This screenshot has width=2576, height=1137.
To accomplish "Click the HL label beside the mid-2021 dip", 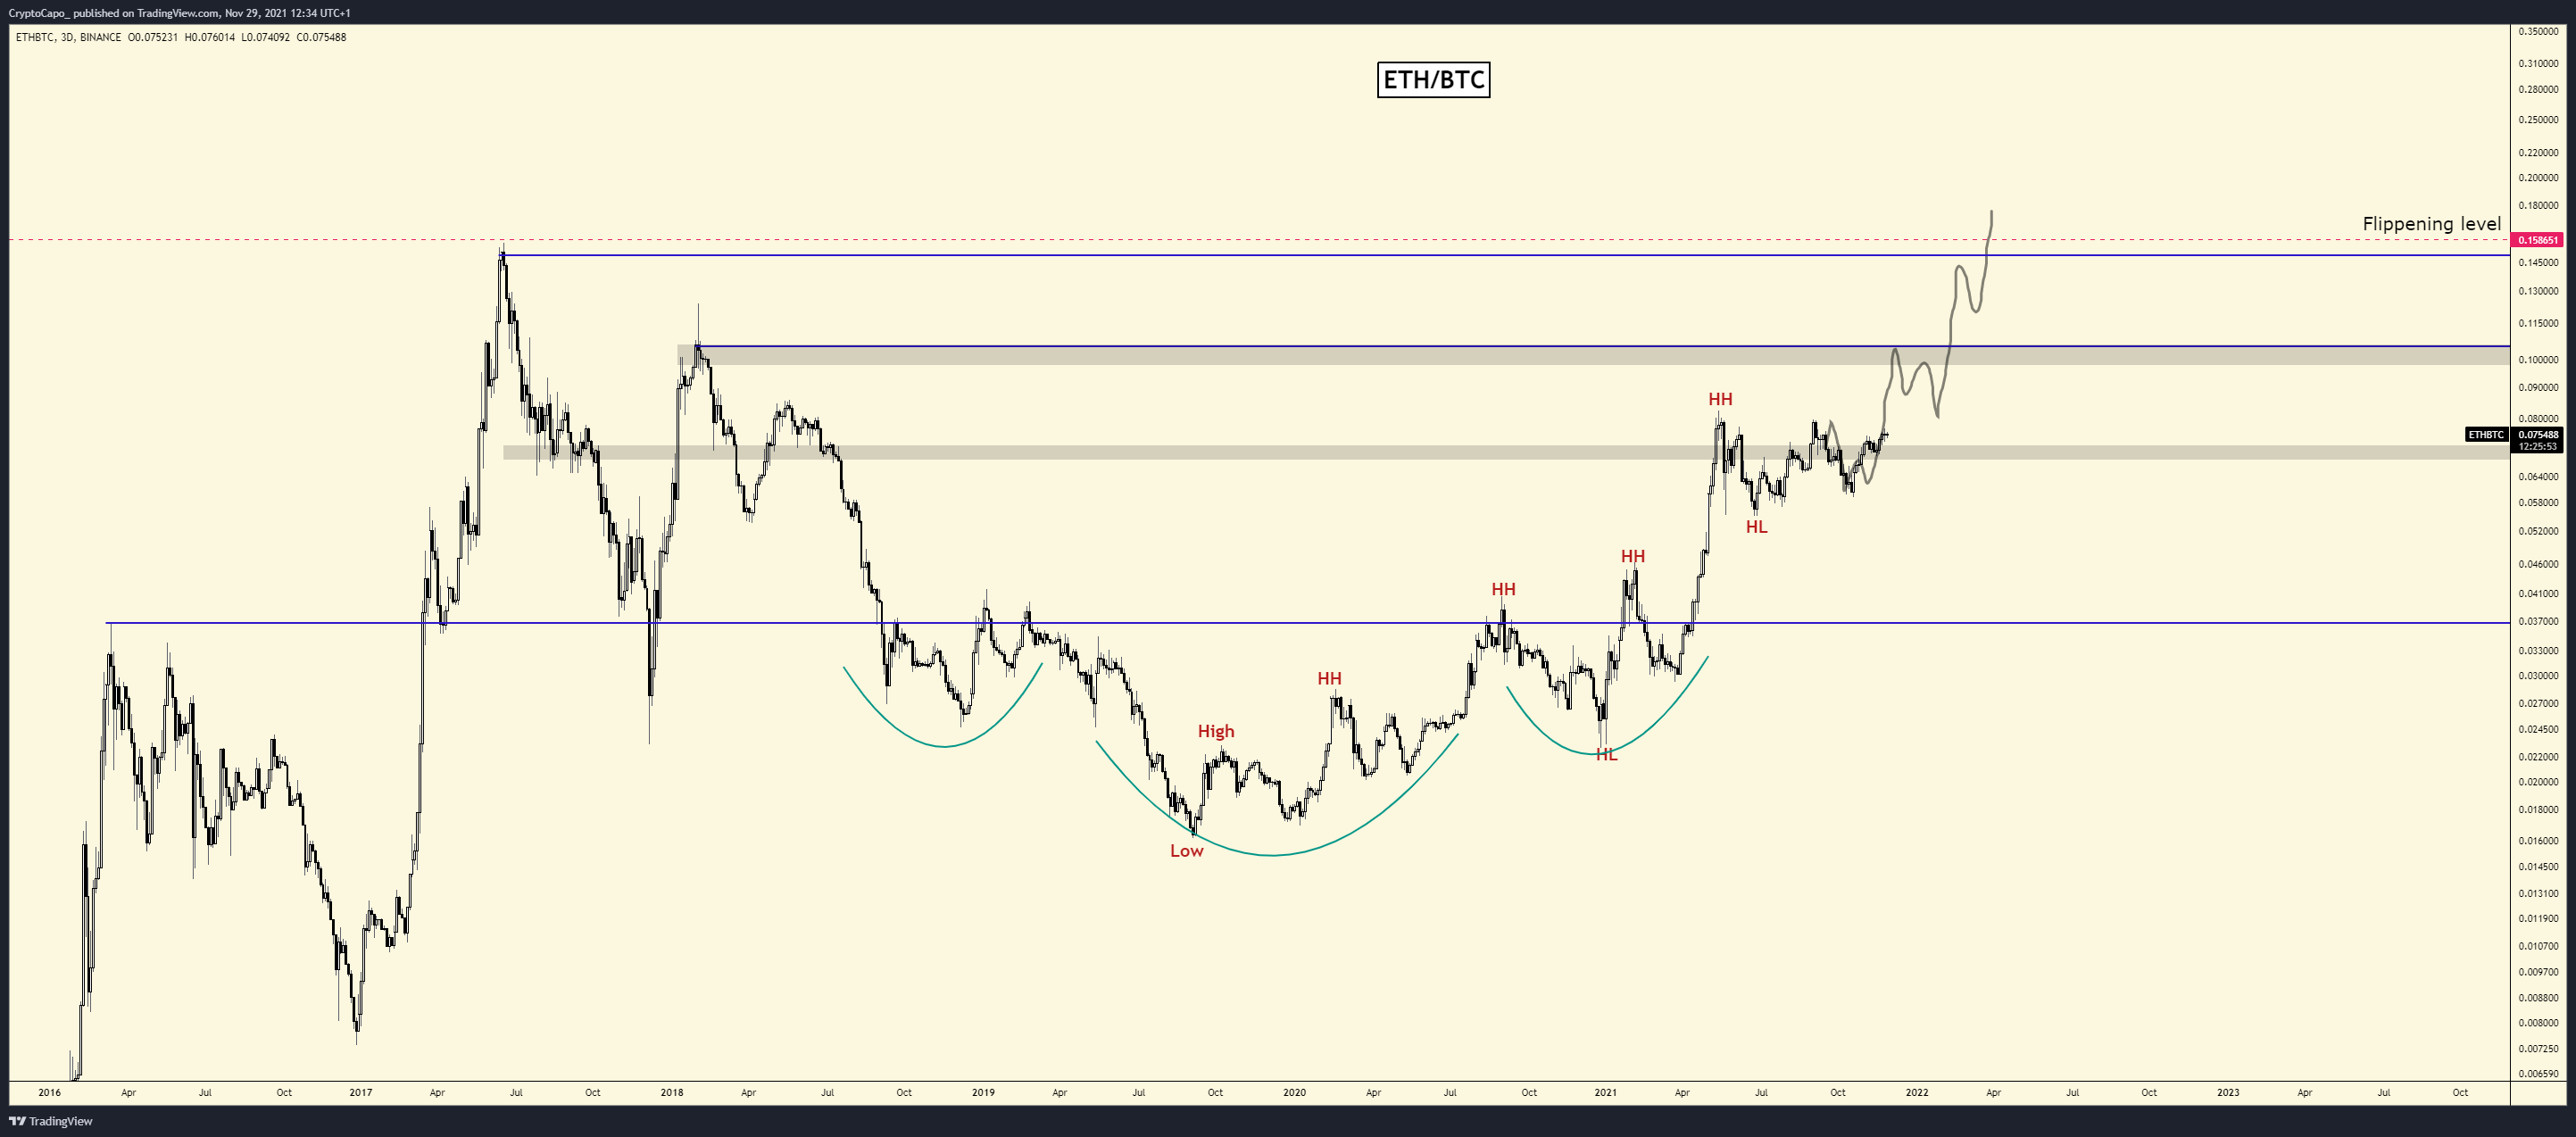I will pyautogui.click(x=1756, y=527).
